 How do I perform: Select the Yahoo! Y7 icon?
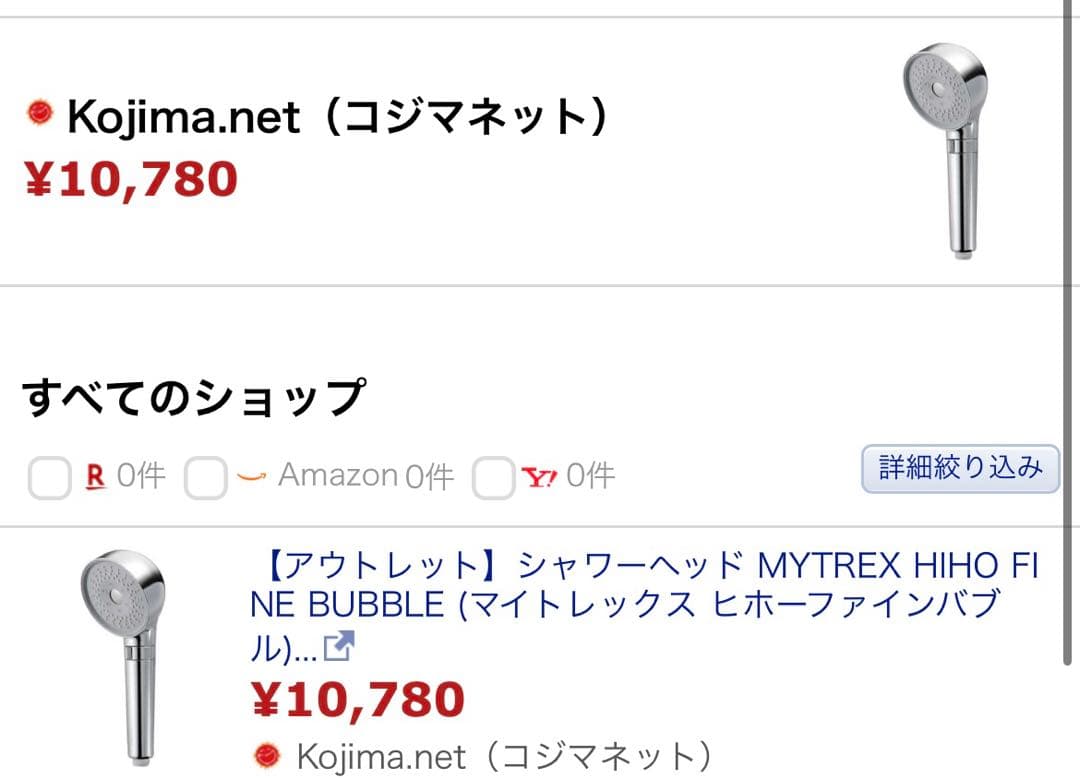pos(540,475)
